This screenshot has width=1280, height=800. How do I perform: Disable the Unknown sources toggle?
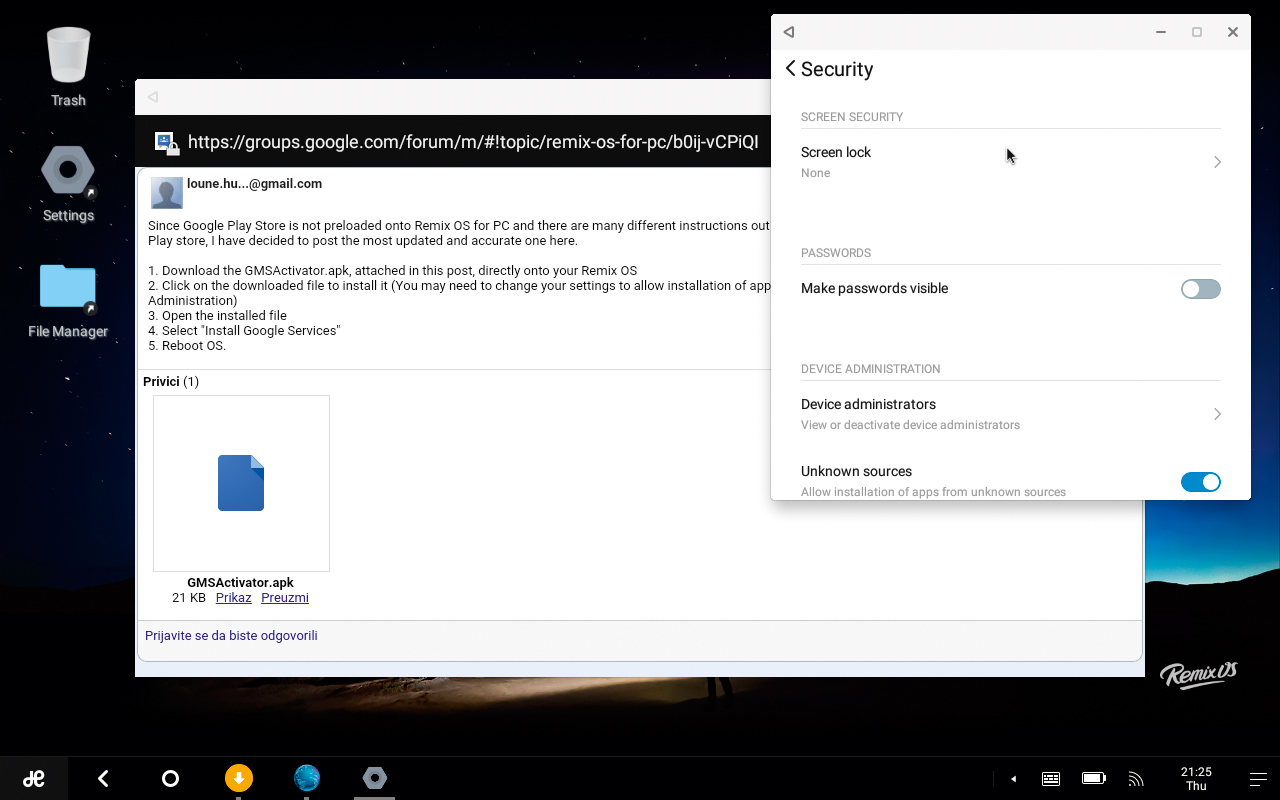tap(1200, 481)
